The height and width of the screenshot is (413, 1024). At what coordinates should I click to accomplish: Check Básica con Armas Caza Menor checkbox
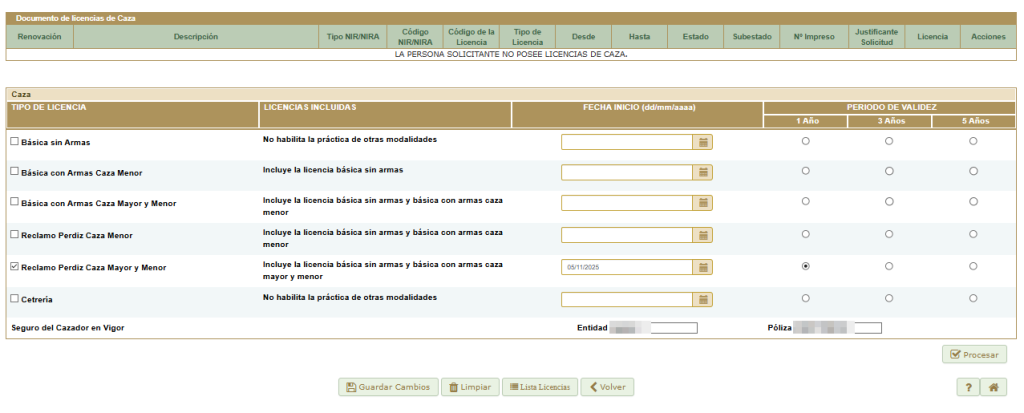coord(14,171)
